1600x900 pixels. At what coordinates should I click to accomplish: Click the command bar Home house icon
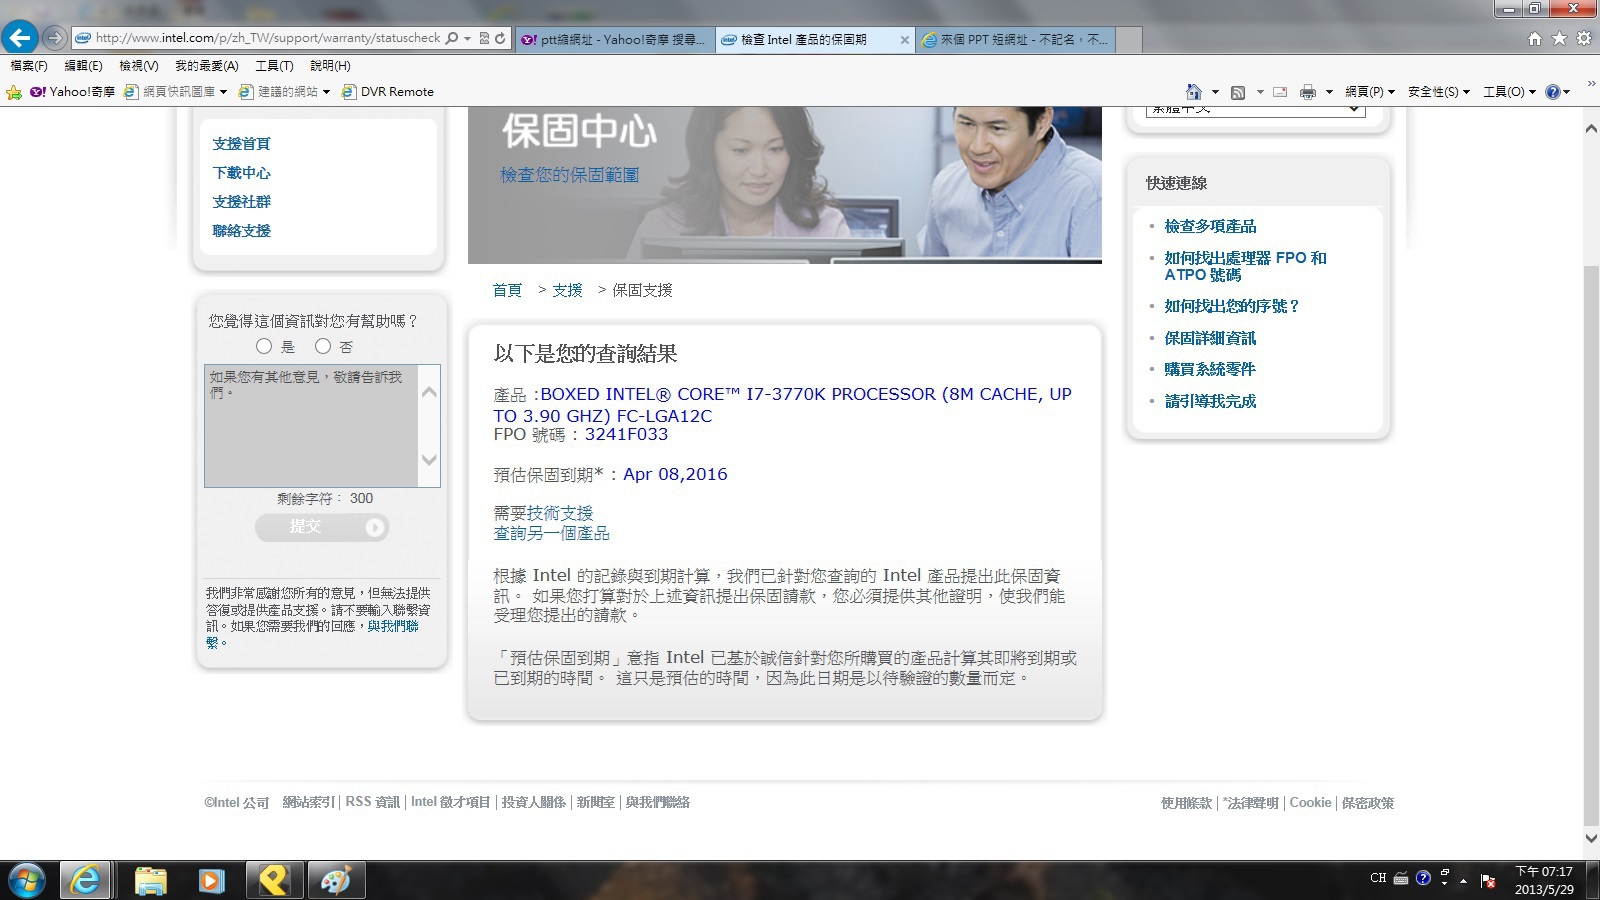pos(1193,92)
